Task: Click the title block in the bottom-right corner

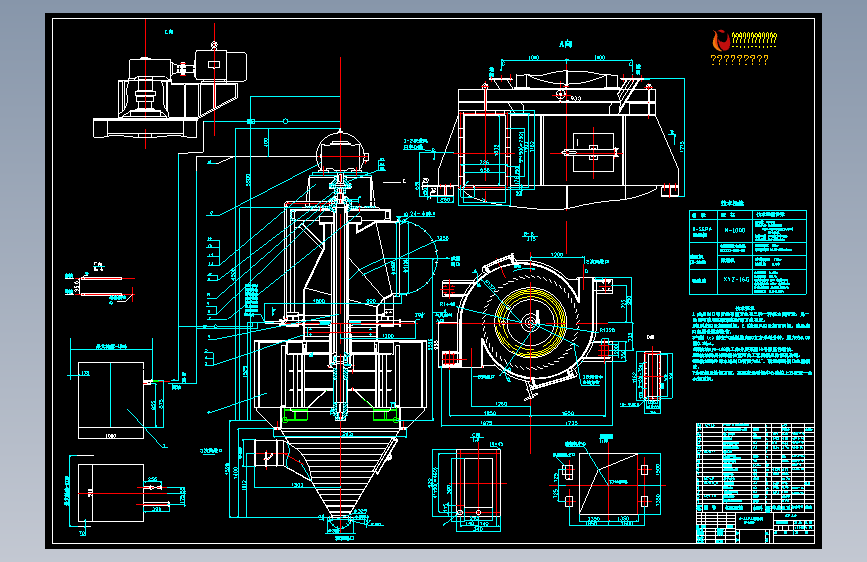Action: click(755, 528)
